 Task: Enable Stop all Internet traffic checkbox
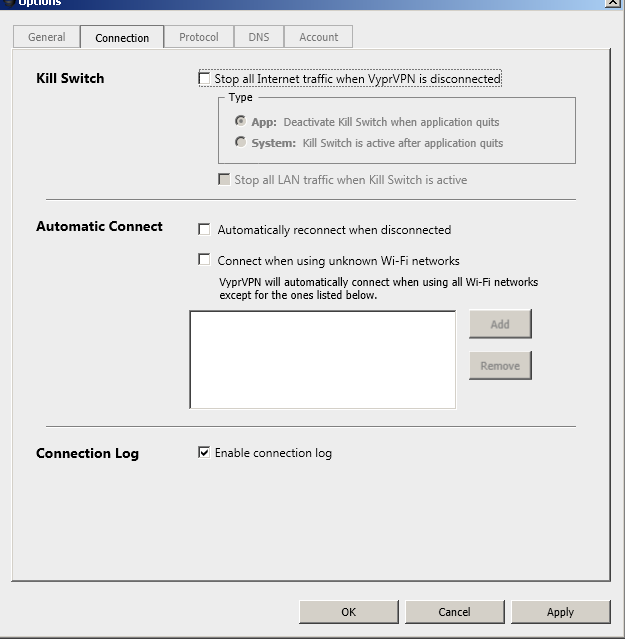[205, 78]
